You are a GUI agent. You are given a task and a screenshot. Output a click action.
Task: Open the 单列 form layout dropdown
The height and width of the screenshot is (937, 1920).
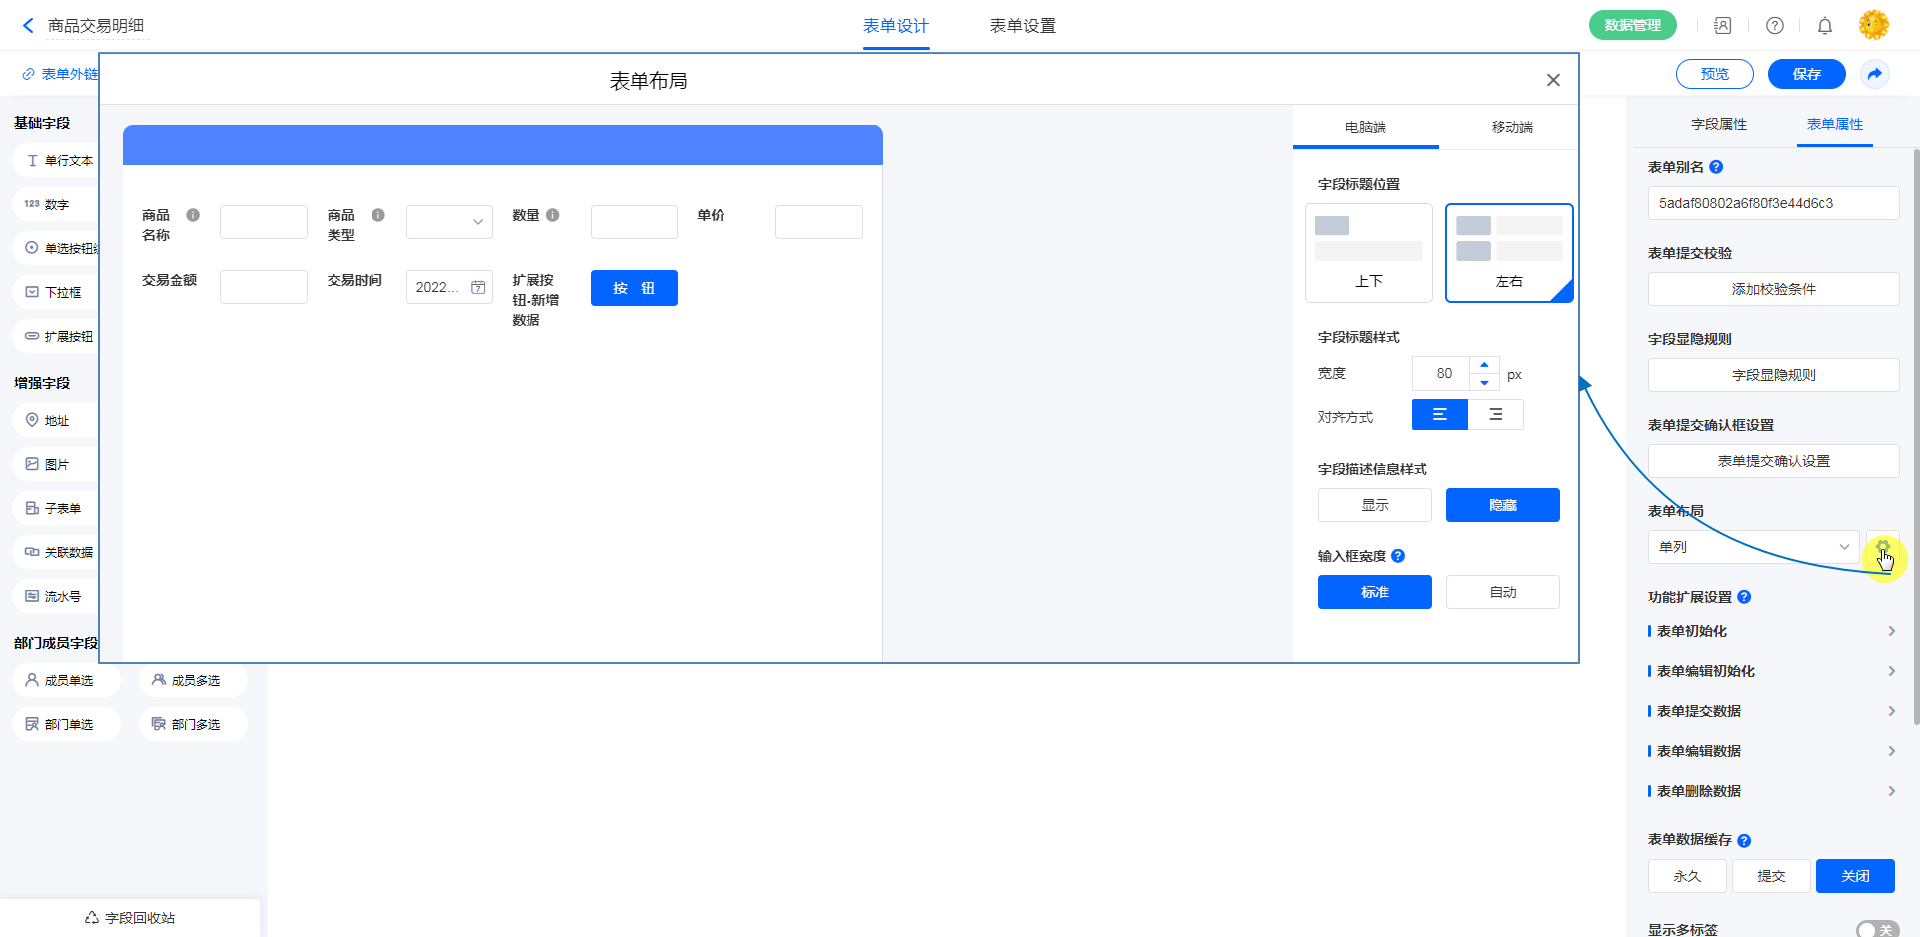1753,547
